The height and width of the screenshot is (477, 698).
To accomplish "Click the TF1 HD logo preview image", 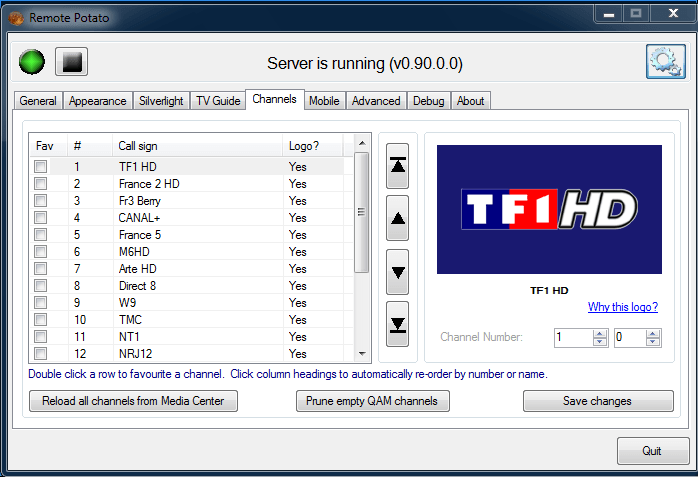I will click(549, 209).
